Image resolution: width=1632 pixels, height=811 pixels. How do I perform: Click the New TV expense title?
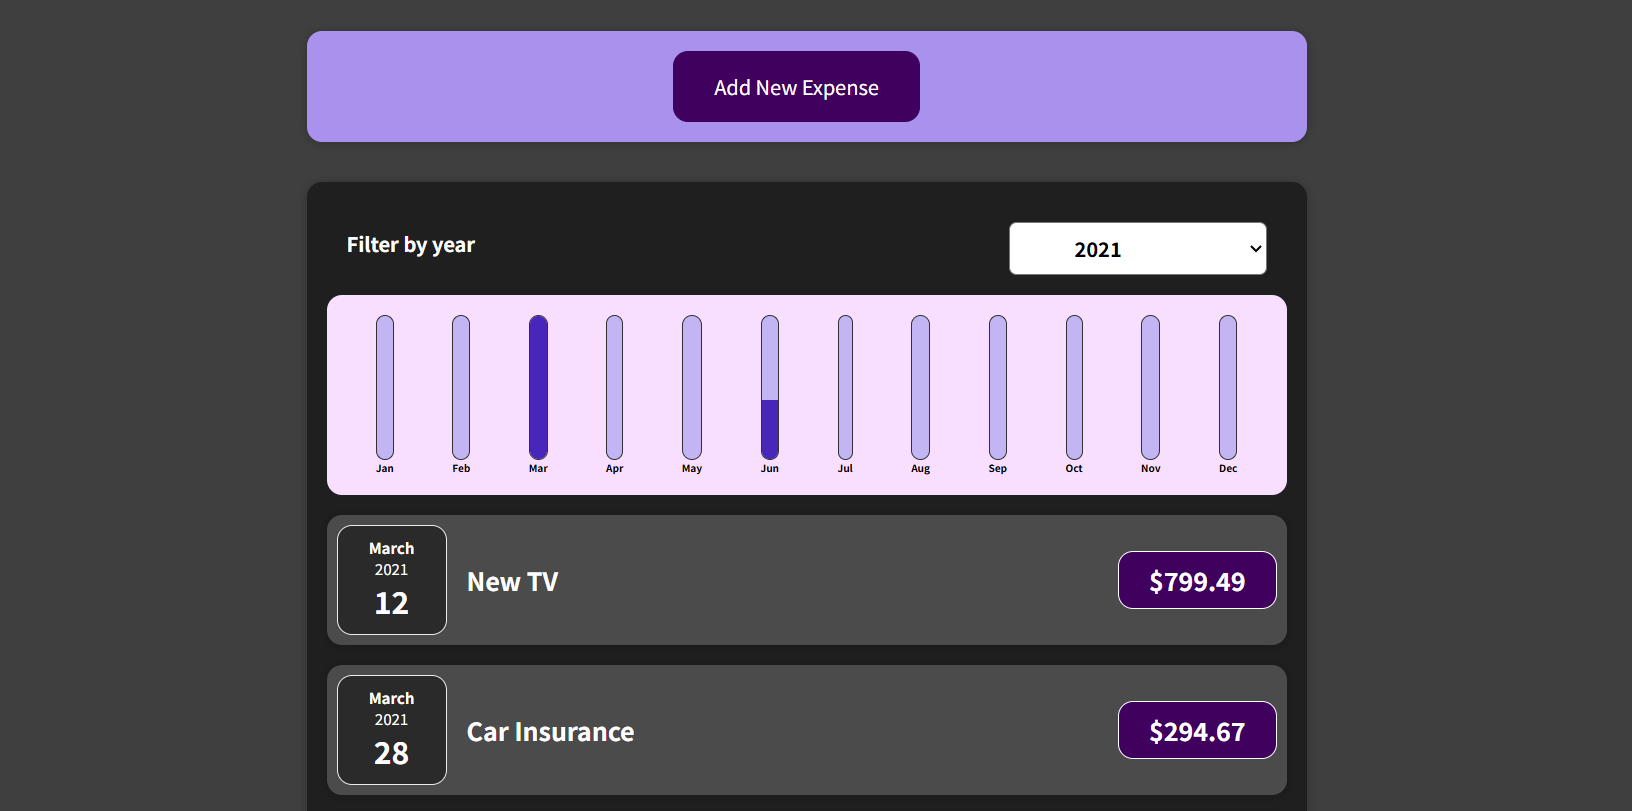tap(513, 582)
